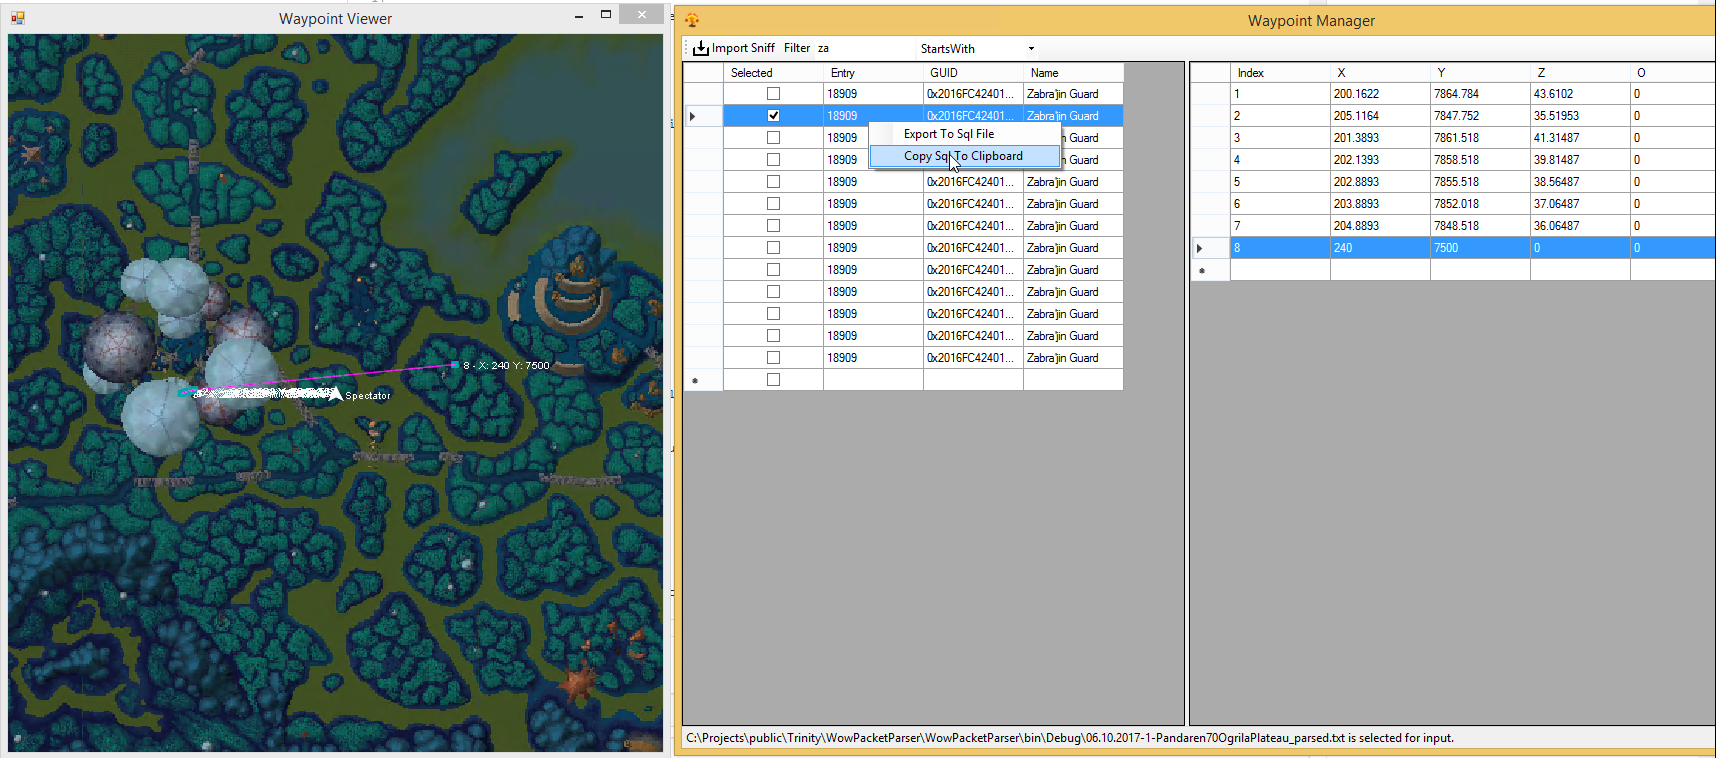This screenshot has width=1716, height=758.
Task: Click the O column header in waypoint grid
Action: pos(1673,73)
